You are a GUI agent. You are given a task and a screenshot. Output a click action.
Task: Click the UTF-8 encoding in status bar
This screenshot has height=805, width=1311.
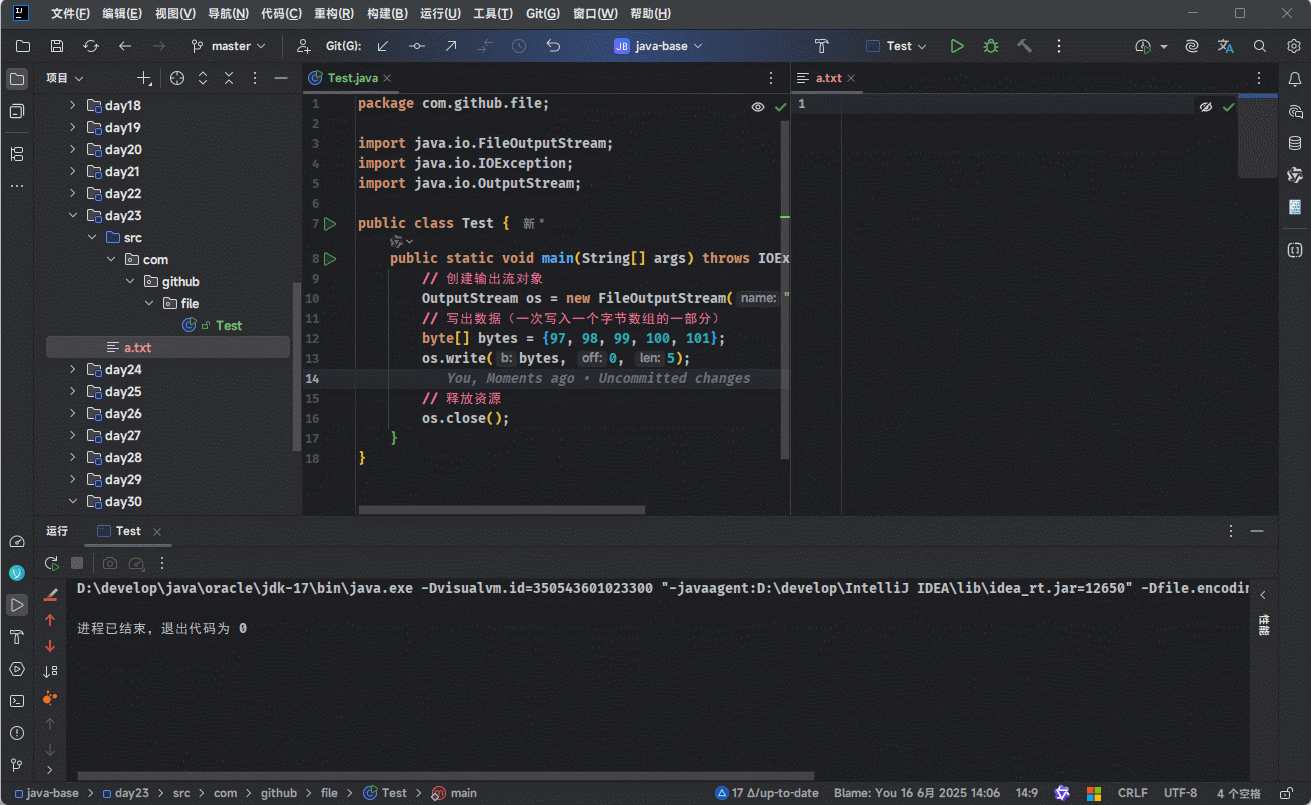tap(1180, 793)
